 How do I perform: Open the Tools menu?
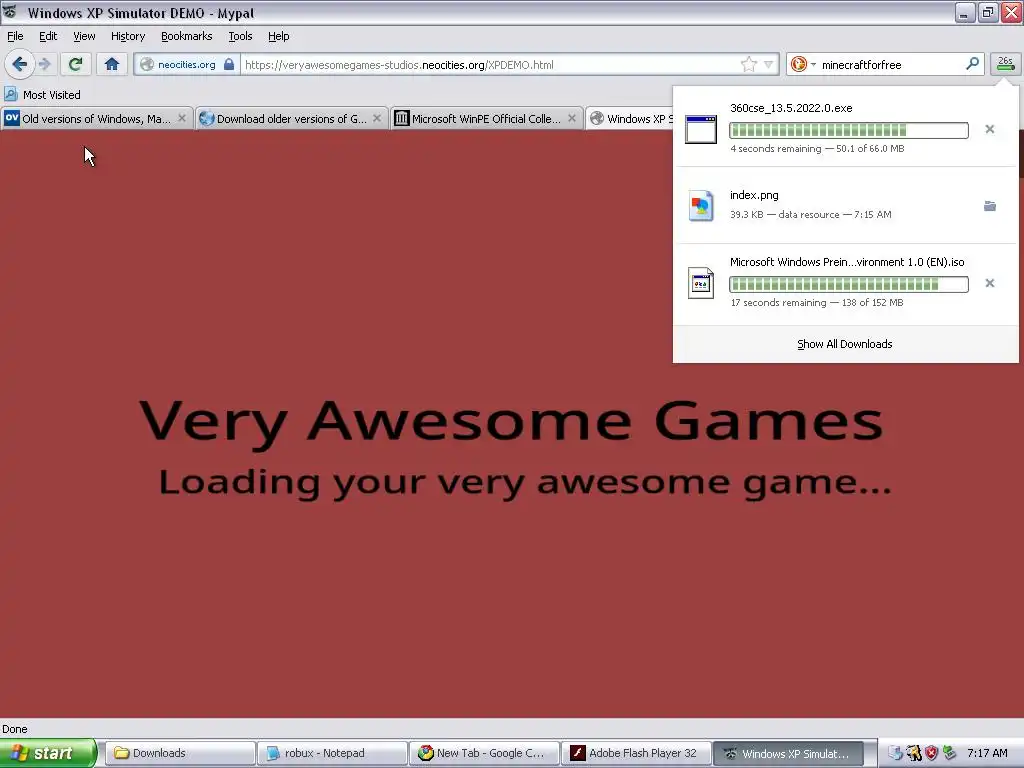pos(240,36)
